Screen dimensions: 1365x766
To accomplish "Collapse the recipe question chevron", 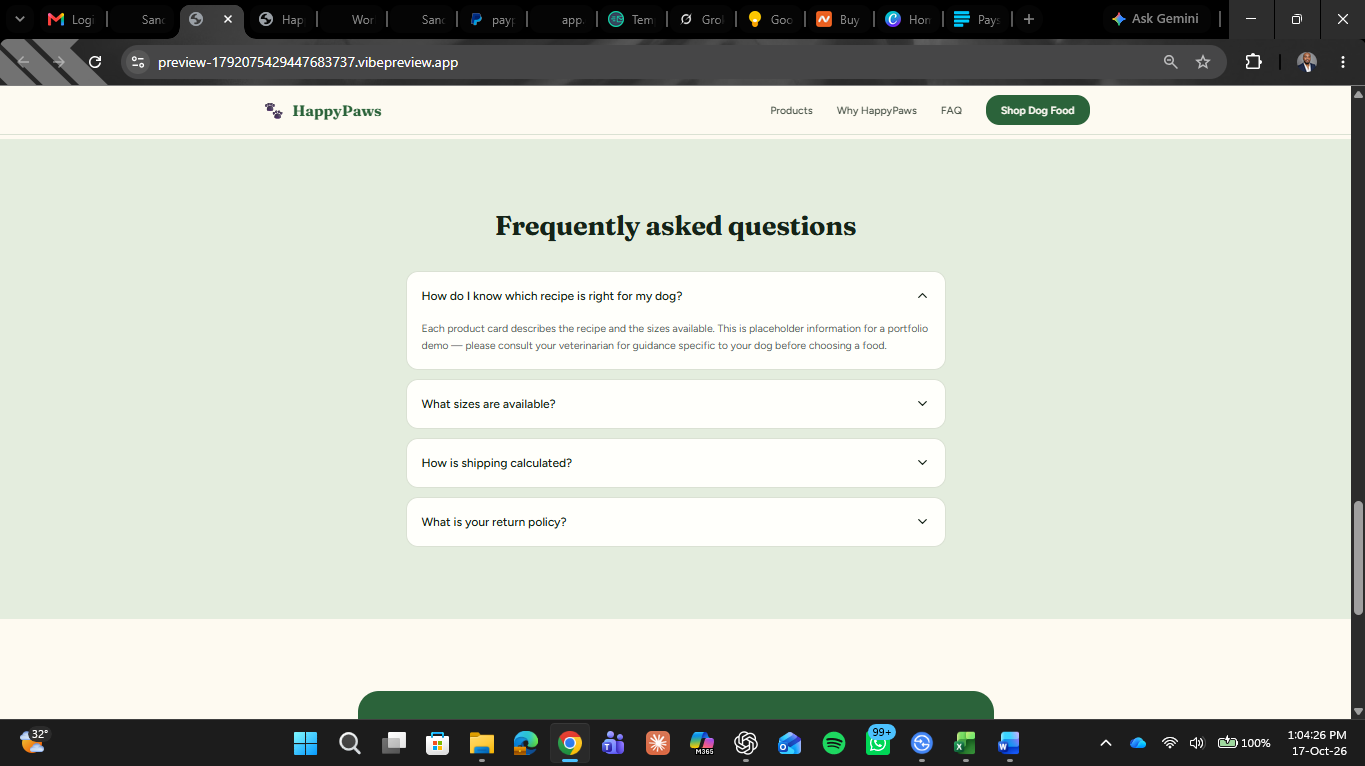I will 922,296.
